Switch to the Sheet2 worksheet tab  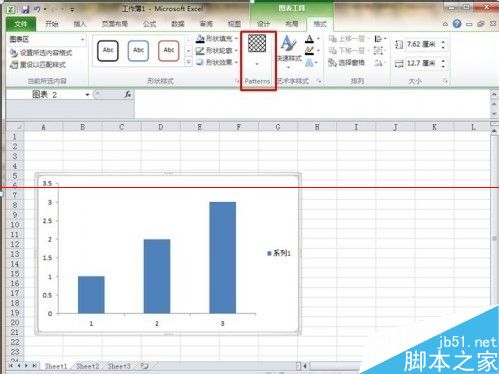(88, 366)
